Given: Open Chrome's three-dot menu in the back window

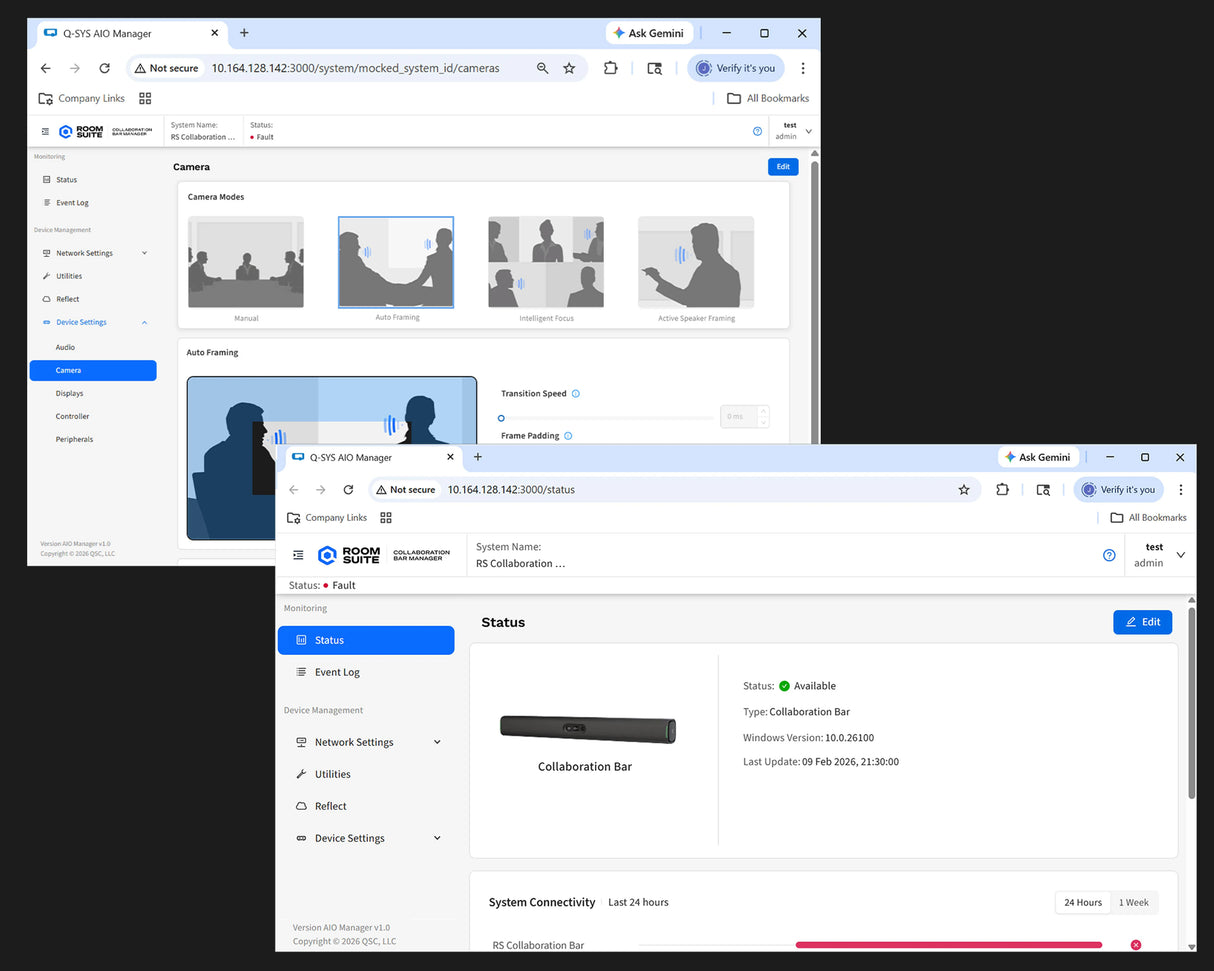Looking at the screenshot, I should click(x=803, y=68).
